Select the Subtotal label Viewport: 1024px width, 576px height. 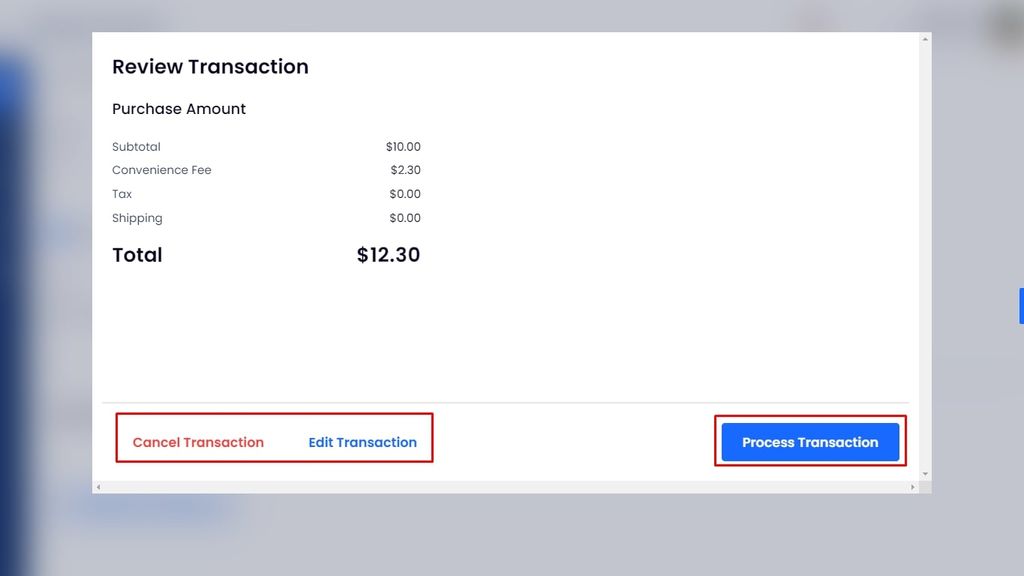[x=136, y=147]
